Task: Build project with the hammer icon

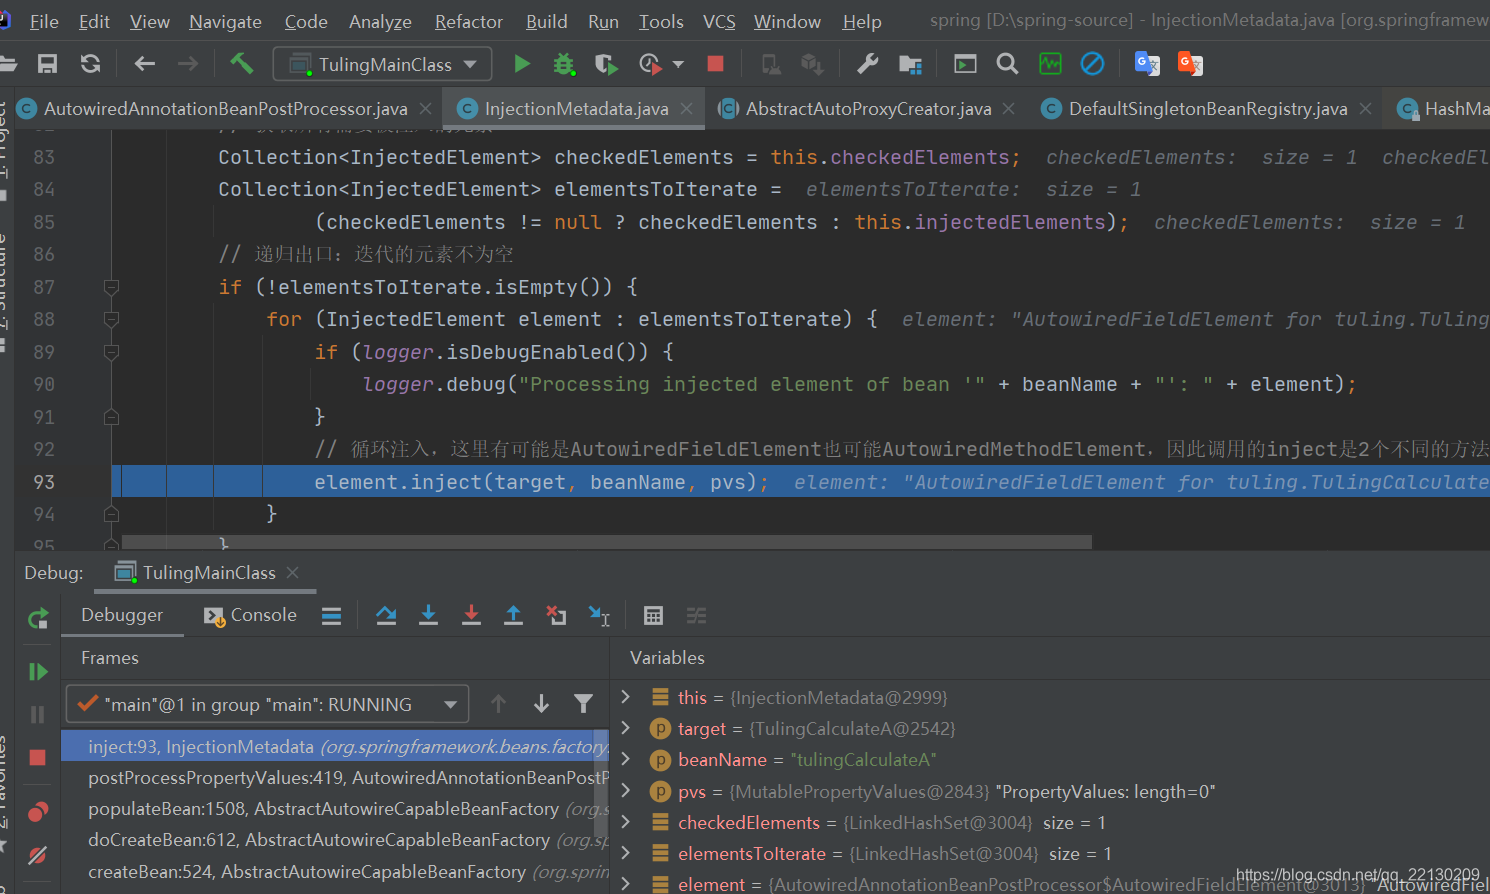Action: click(241, 64)
